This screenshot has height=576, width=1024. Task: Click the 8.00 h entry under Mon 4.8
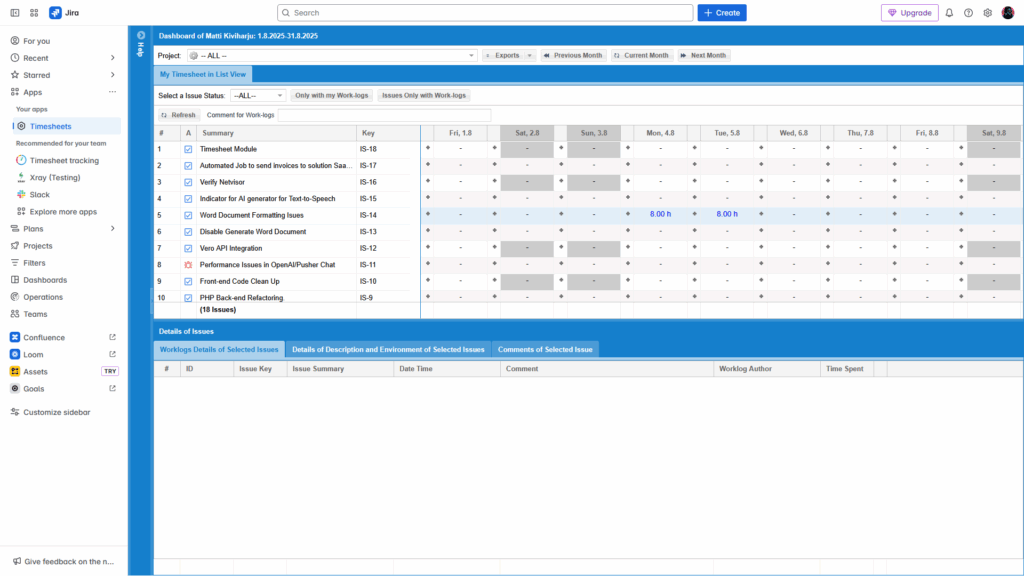(x=660, y=214)
